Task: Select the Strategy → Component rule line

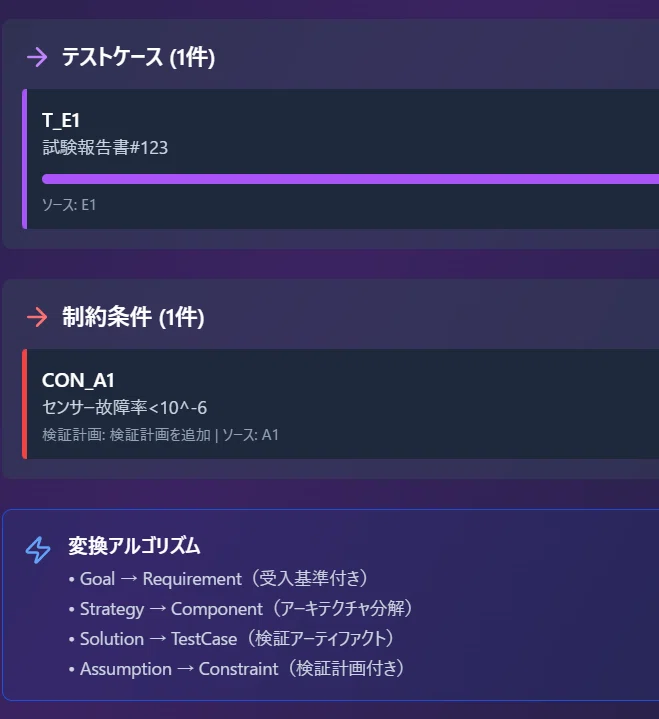Action: 241,609
